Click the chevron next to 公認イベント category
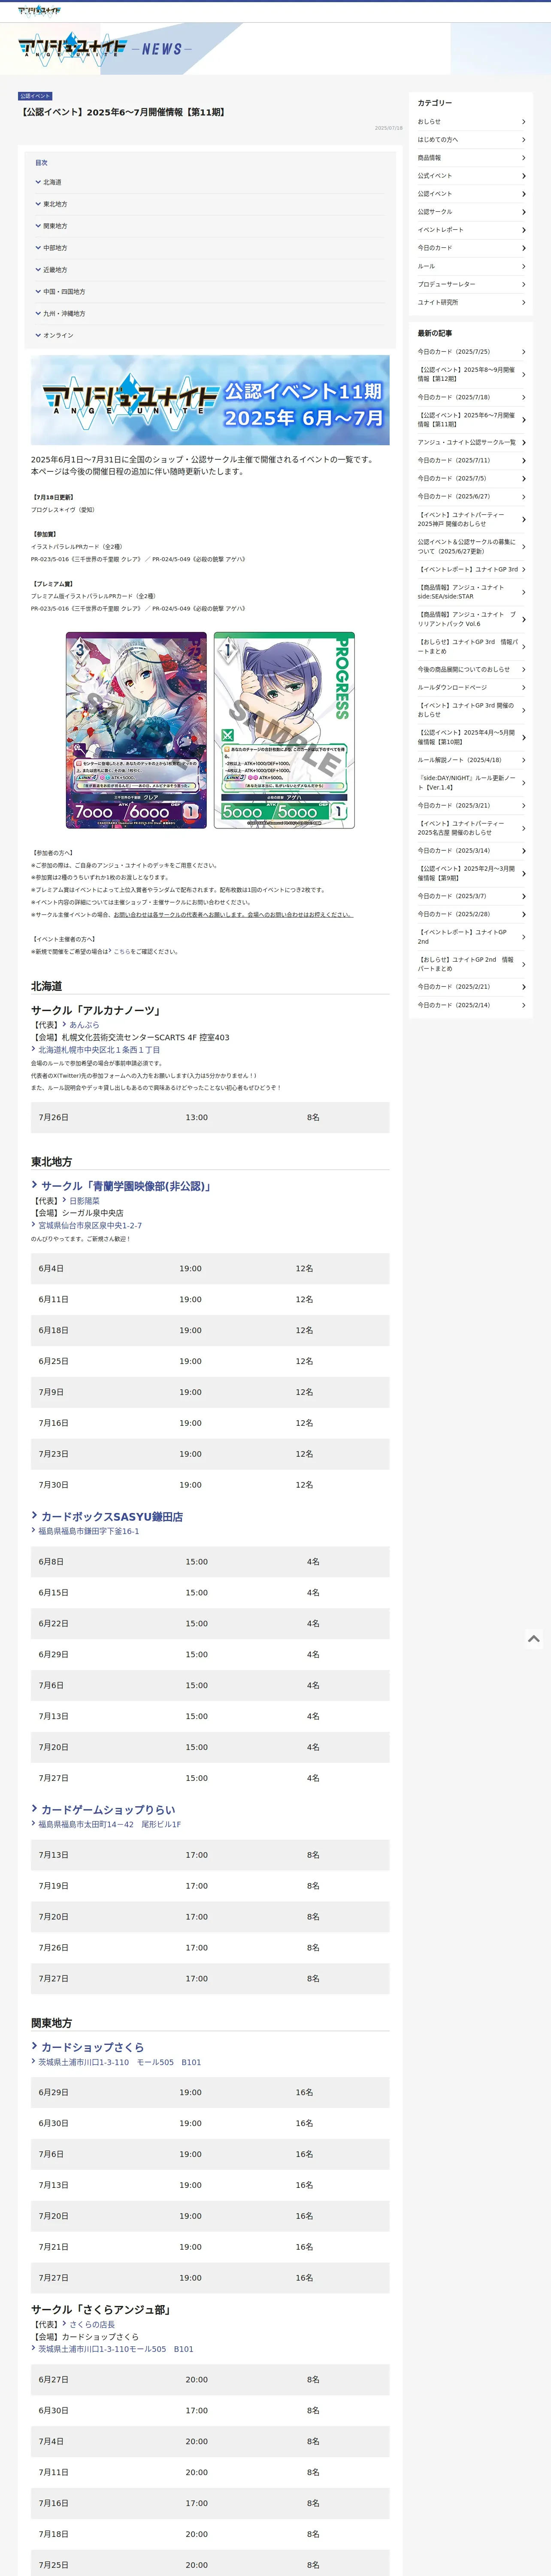This screenshot has width=551, height=2576. click(x=523, y=194)
